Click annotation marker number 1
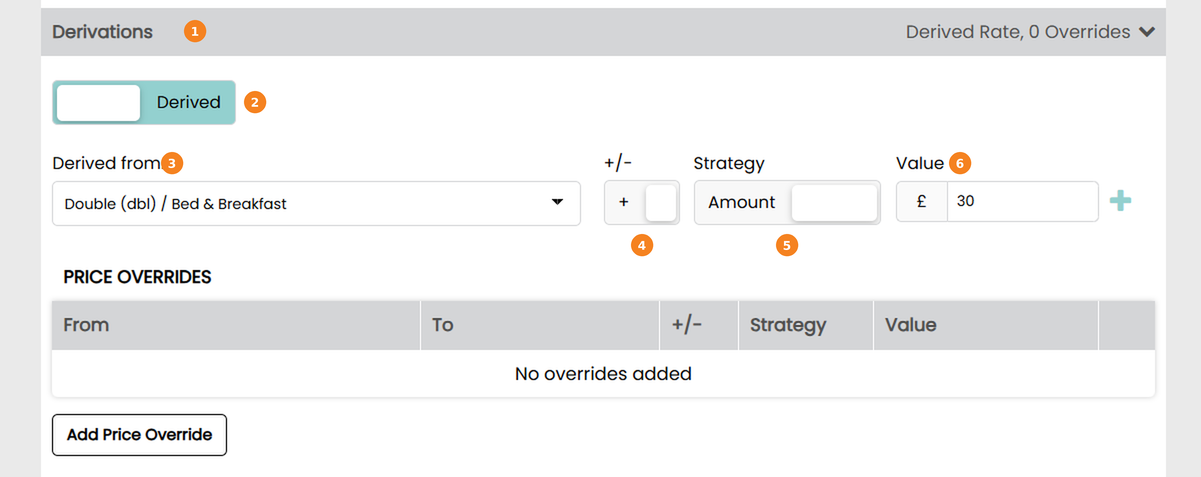The image size is (1201, 477). coord(195,32)
